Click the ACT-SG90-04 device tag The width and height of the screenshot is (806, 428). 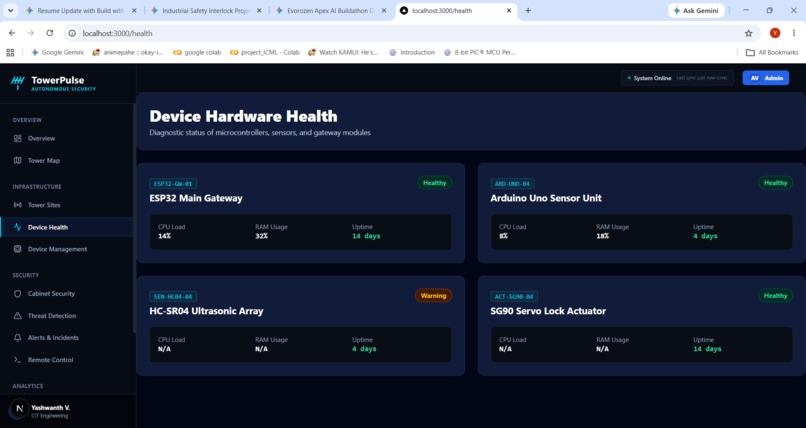[x=514, y=296]
